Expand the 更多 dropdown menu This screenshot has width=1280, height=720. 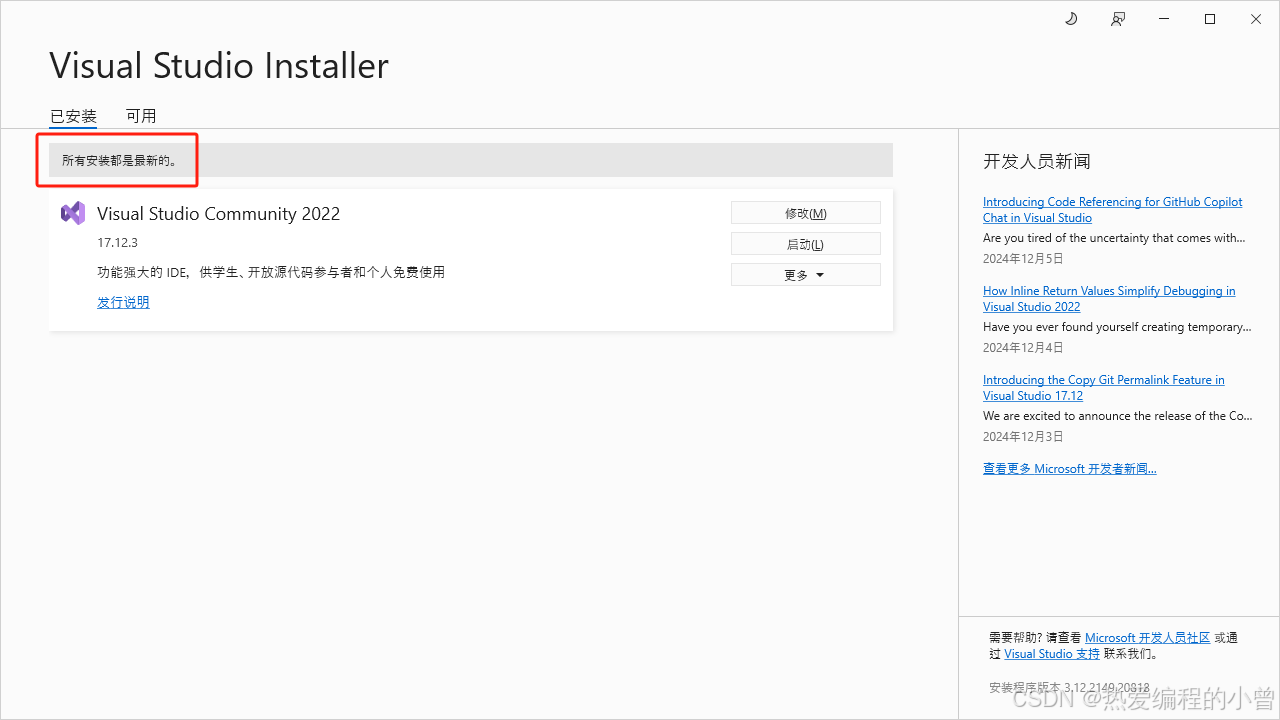point(805,273)
